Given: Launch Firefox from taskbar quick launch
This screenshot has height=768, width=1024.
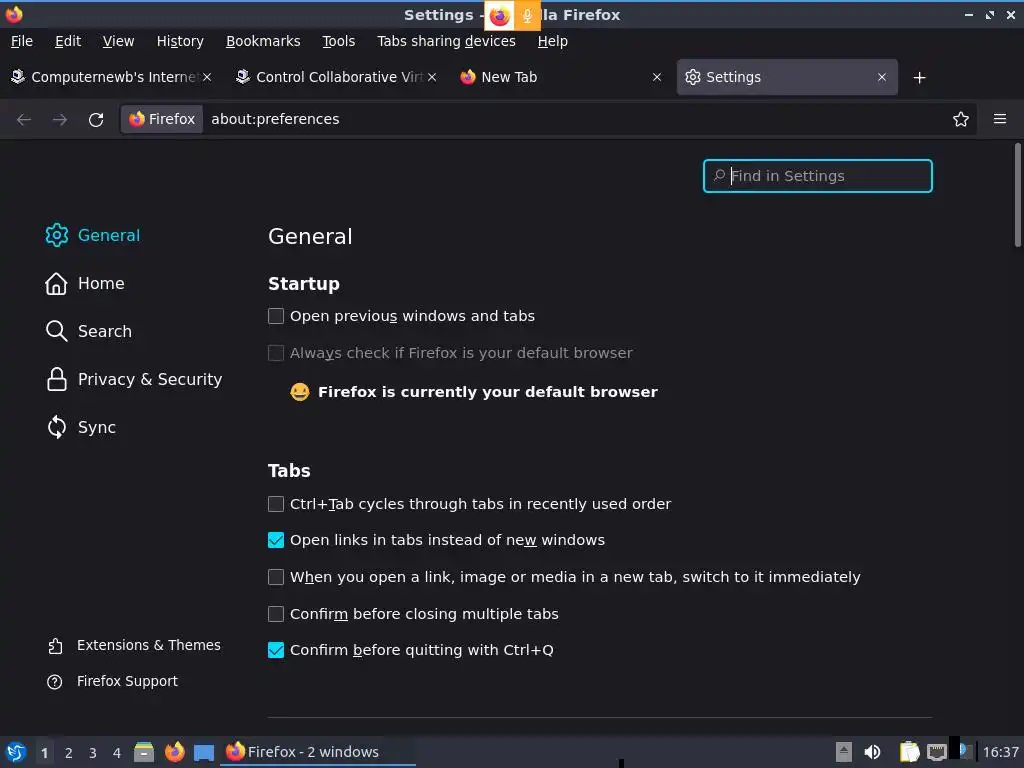Looking at the screenshot, I should [174, 752].
